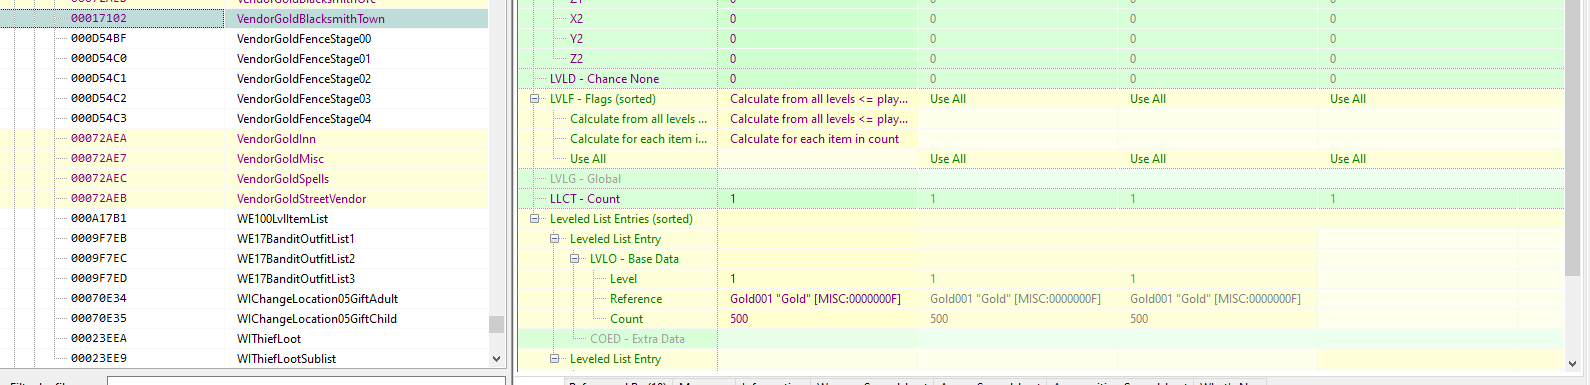Screen dimensions: 1590x385
Task: Select the Y2 field label
Action: pos(576,39)
